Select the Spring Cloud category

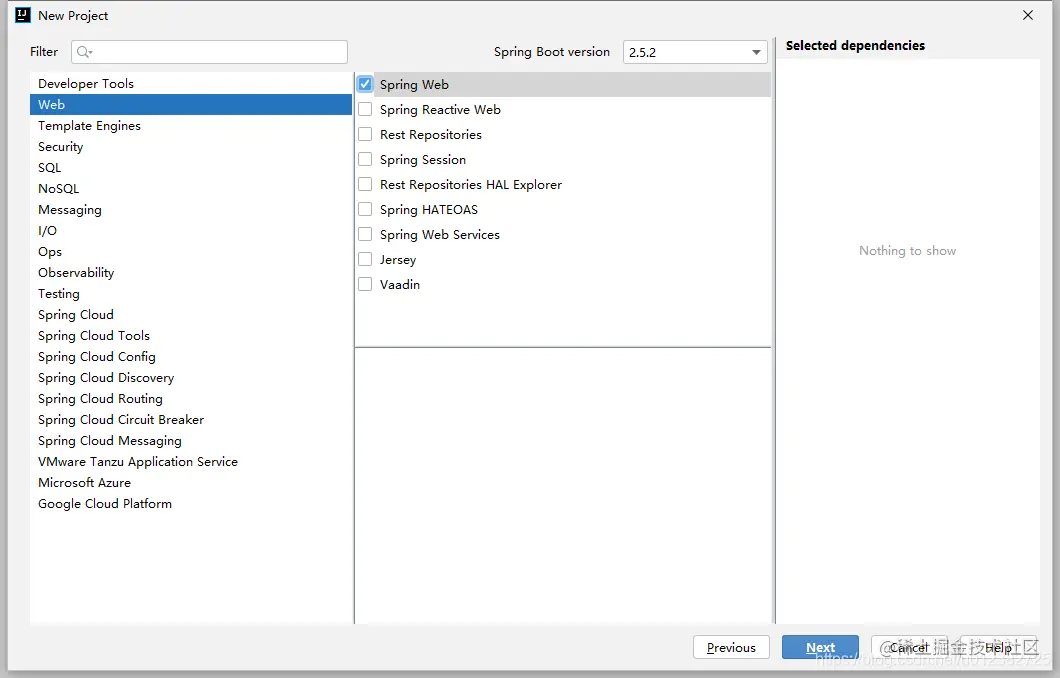(x=191, y=314)
